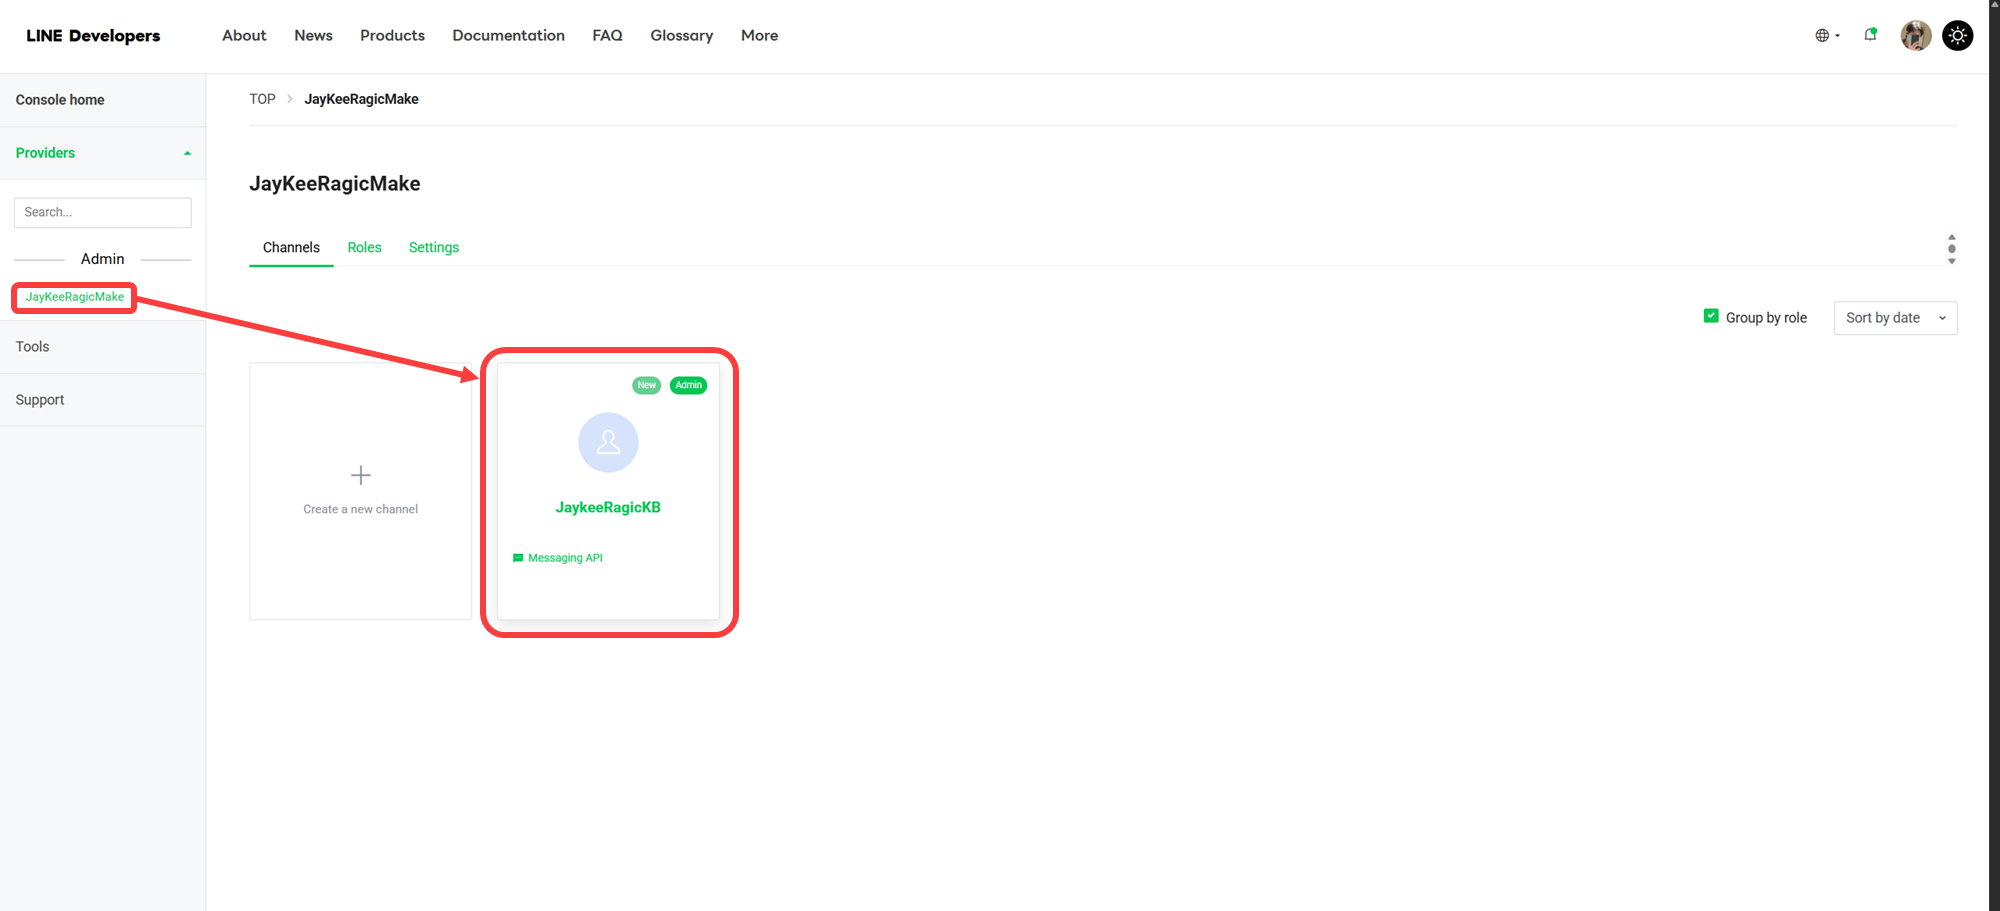Open the More menu item
2000x911 pixels.
pos(759,35)
